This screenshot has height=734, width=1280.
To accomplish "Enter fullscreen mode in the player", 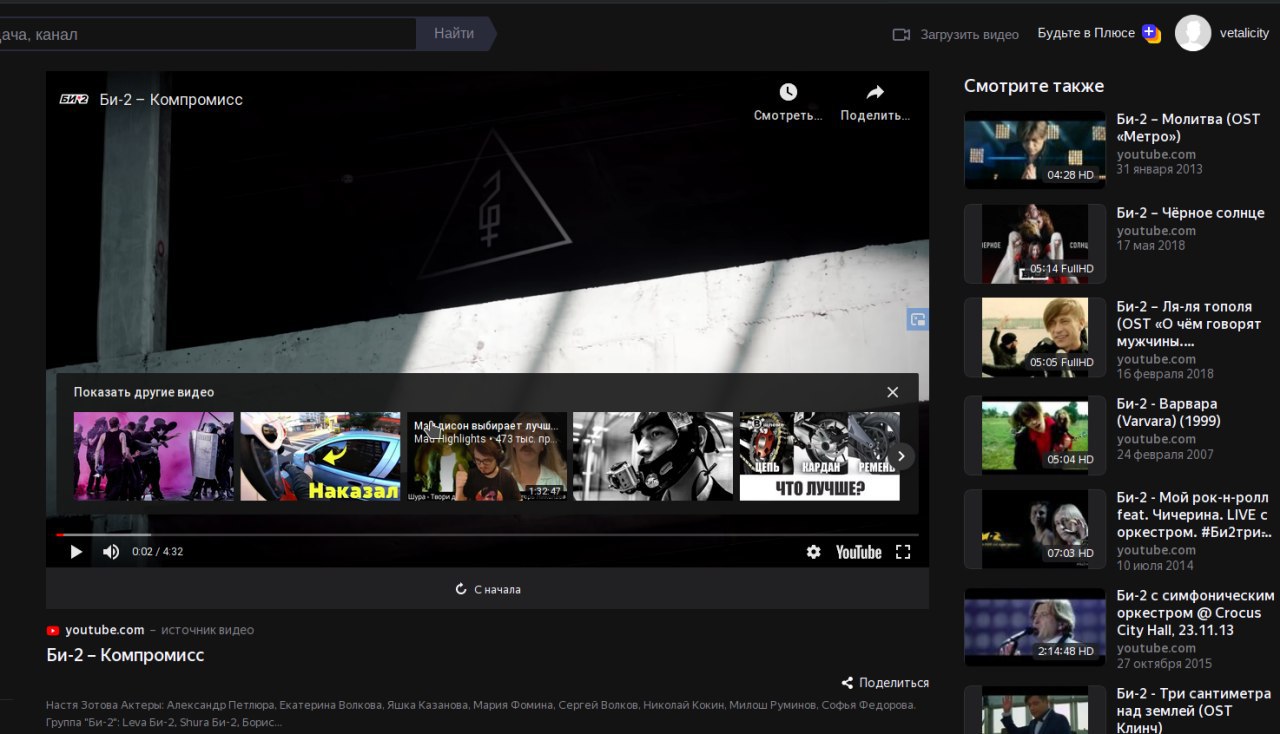I will point(903,552).
